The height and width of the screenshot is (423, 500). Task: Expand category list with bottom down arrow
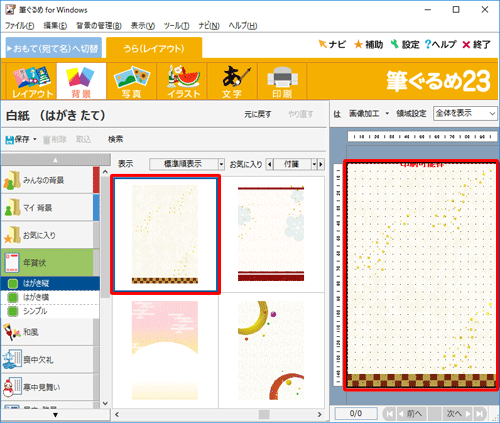tap(56, 415)
